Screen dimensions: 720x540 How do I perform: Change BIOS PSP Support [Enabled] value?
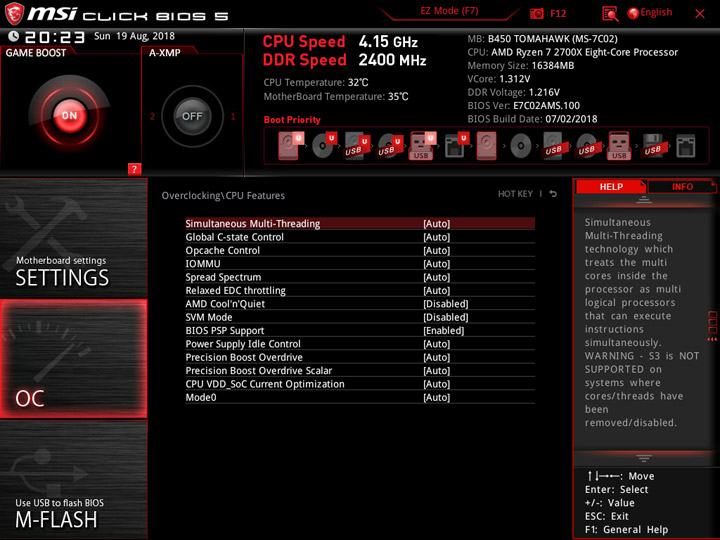pyautogui.click(x=444, y=330)
